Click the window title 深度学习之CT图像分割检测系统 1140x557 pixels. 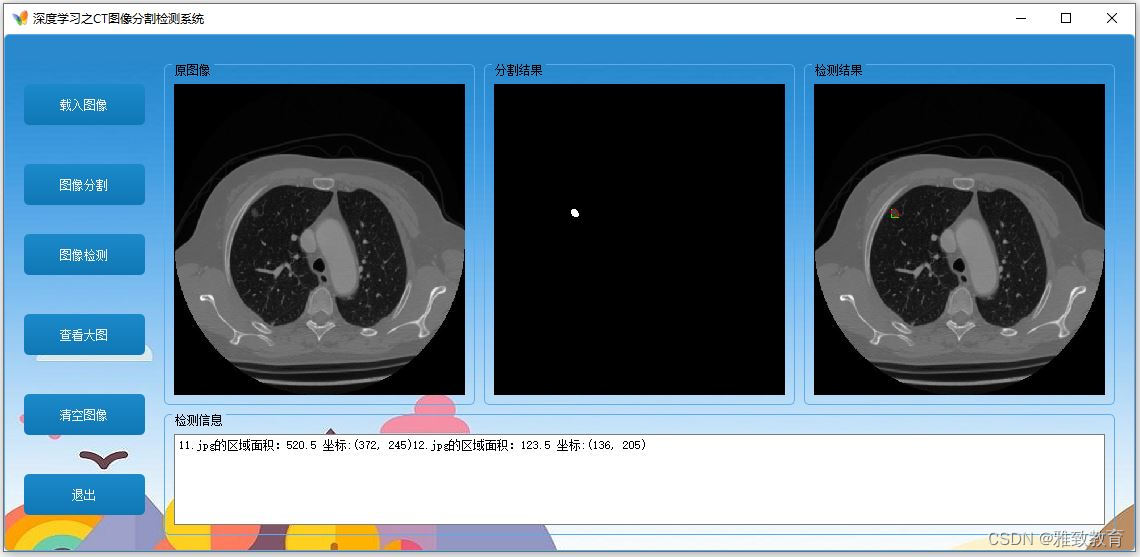[x=119, y=18]
